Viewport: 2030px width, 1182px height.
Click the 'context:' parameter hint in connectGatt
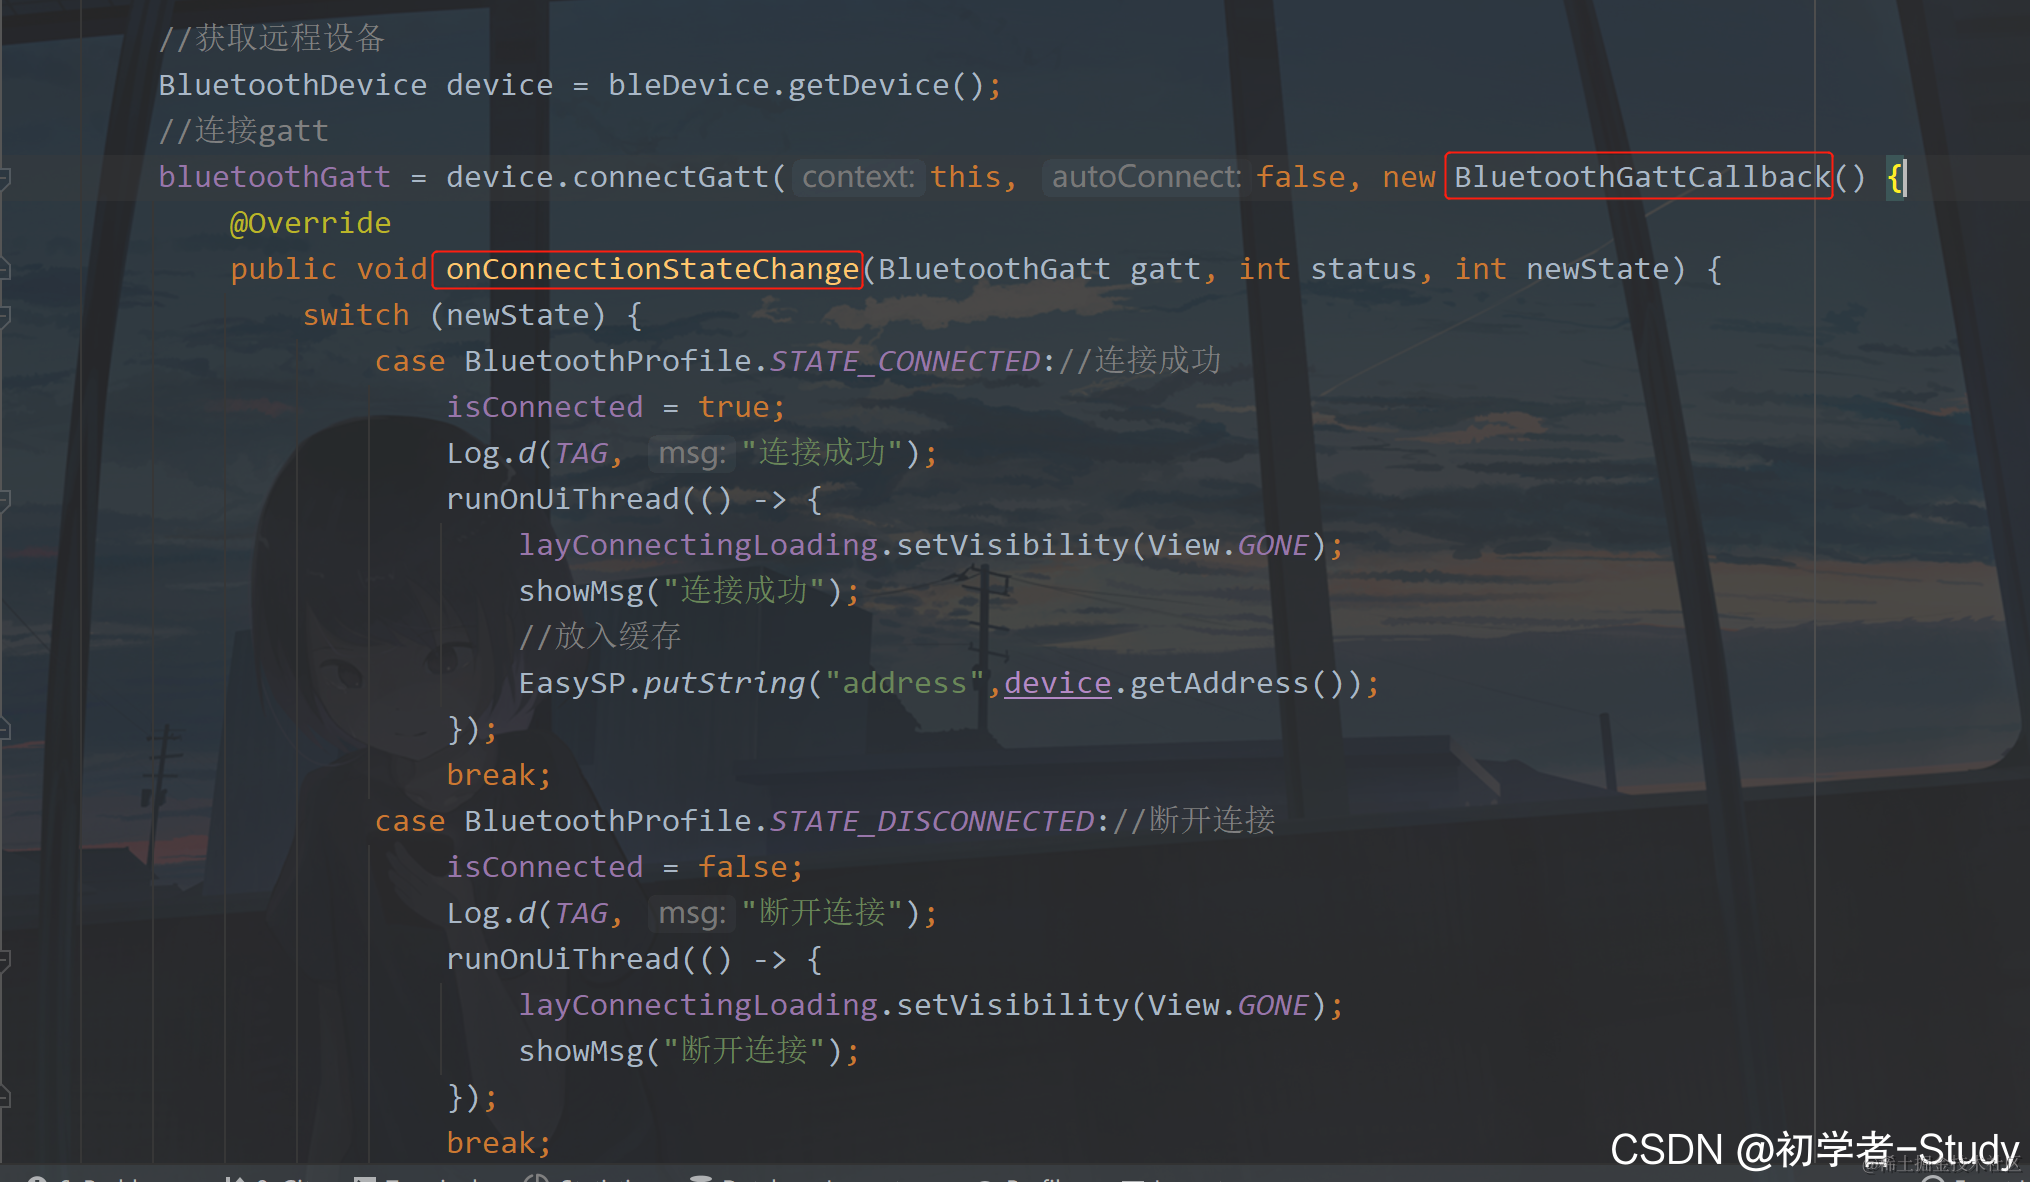tap(858, 177)
